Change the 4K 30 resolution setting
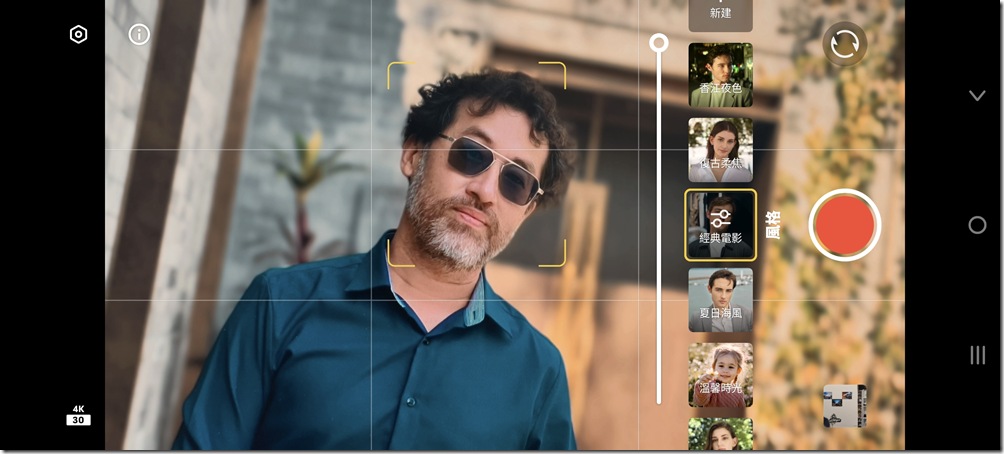The height and width of the screenshot is (454, 1004). (78, 415)
